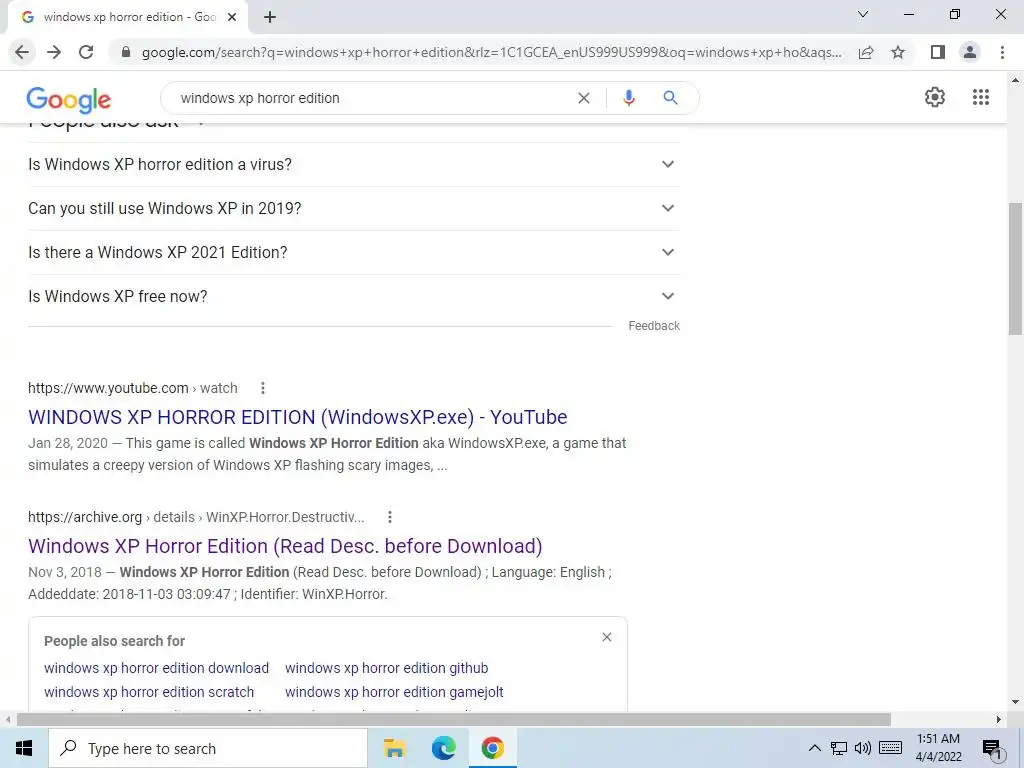Image resolution: width=1024 pixels, height=768 pixels.
Task: Expand 'Can you still use Windows XP in 2019?'
Action: click(354, 208)
